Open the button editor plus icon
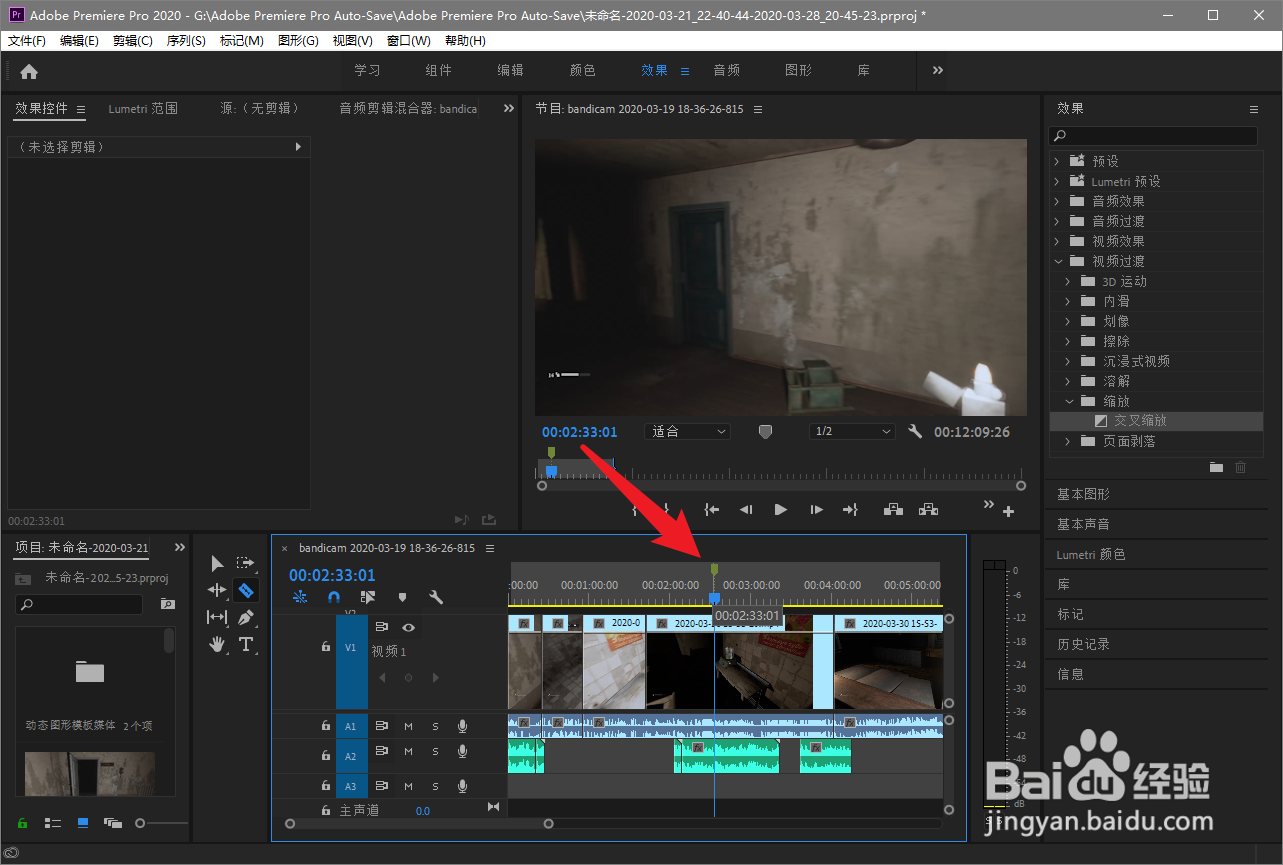 pos(1008,512)
